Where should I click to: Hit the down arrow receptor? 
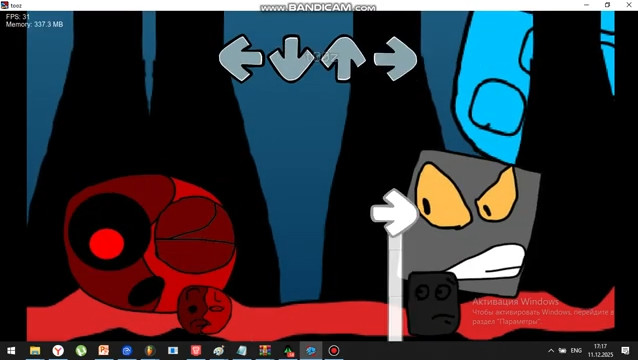(291, 59)
